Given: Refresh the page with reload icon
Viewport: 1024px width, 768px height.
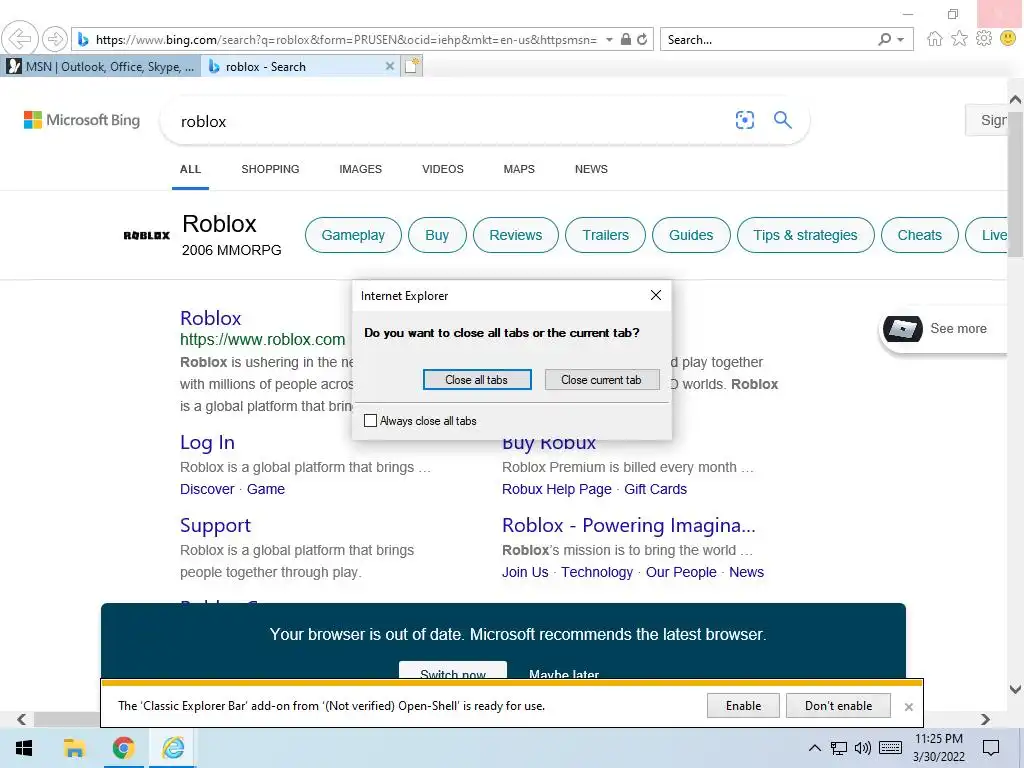Looking at the screenshot, I should [x=642, y=39].
